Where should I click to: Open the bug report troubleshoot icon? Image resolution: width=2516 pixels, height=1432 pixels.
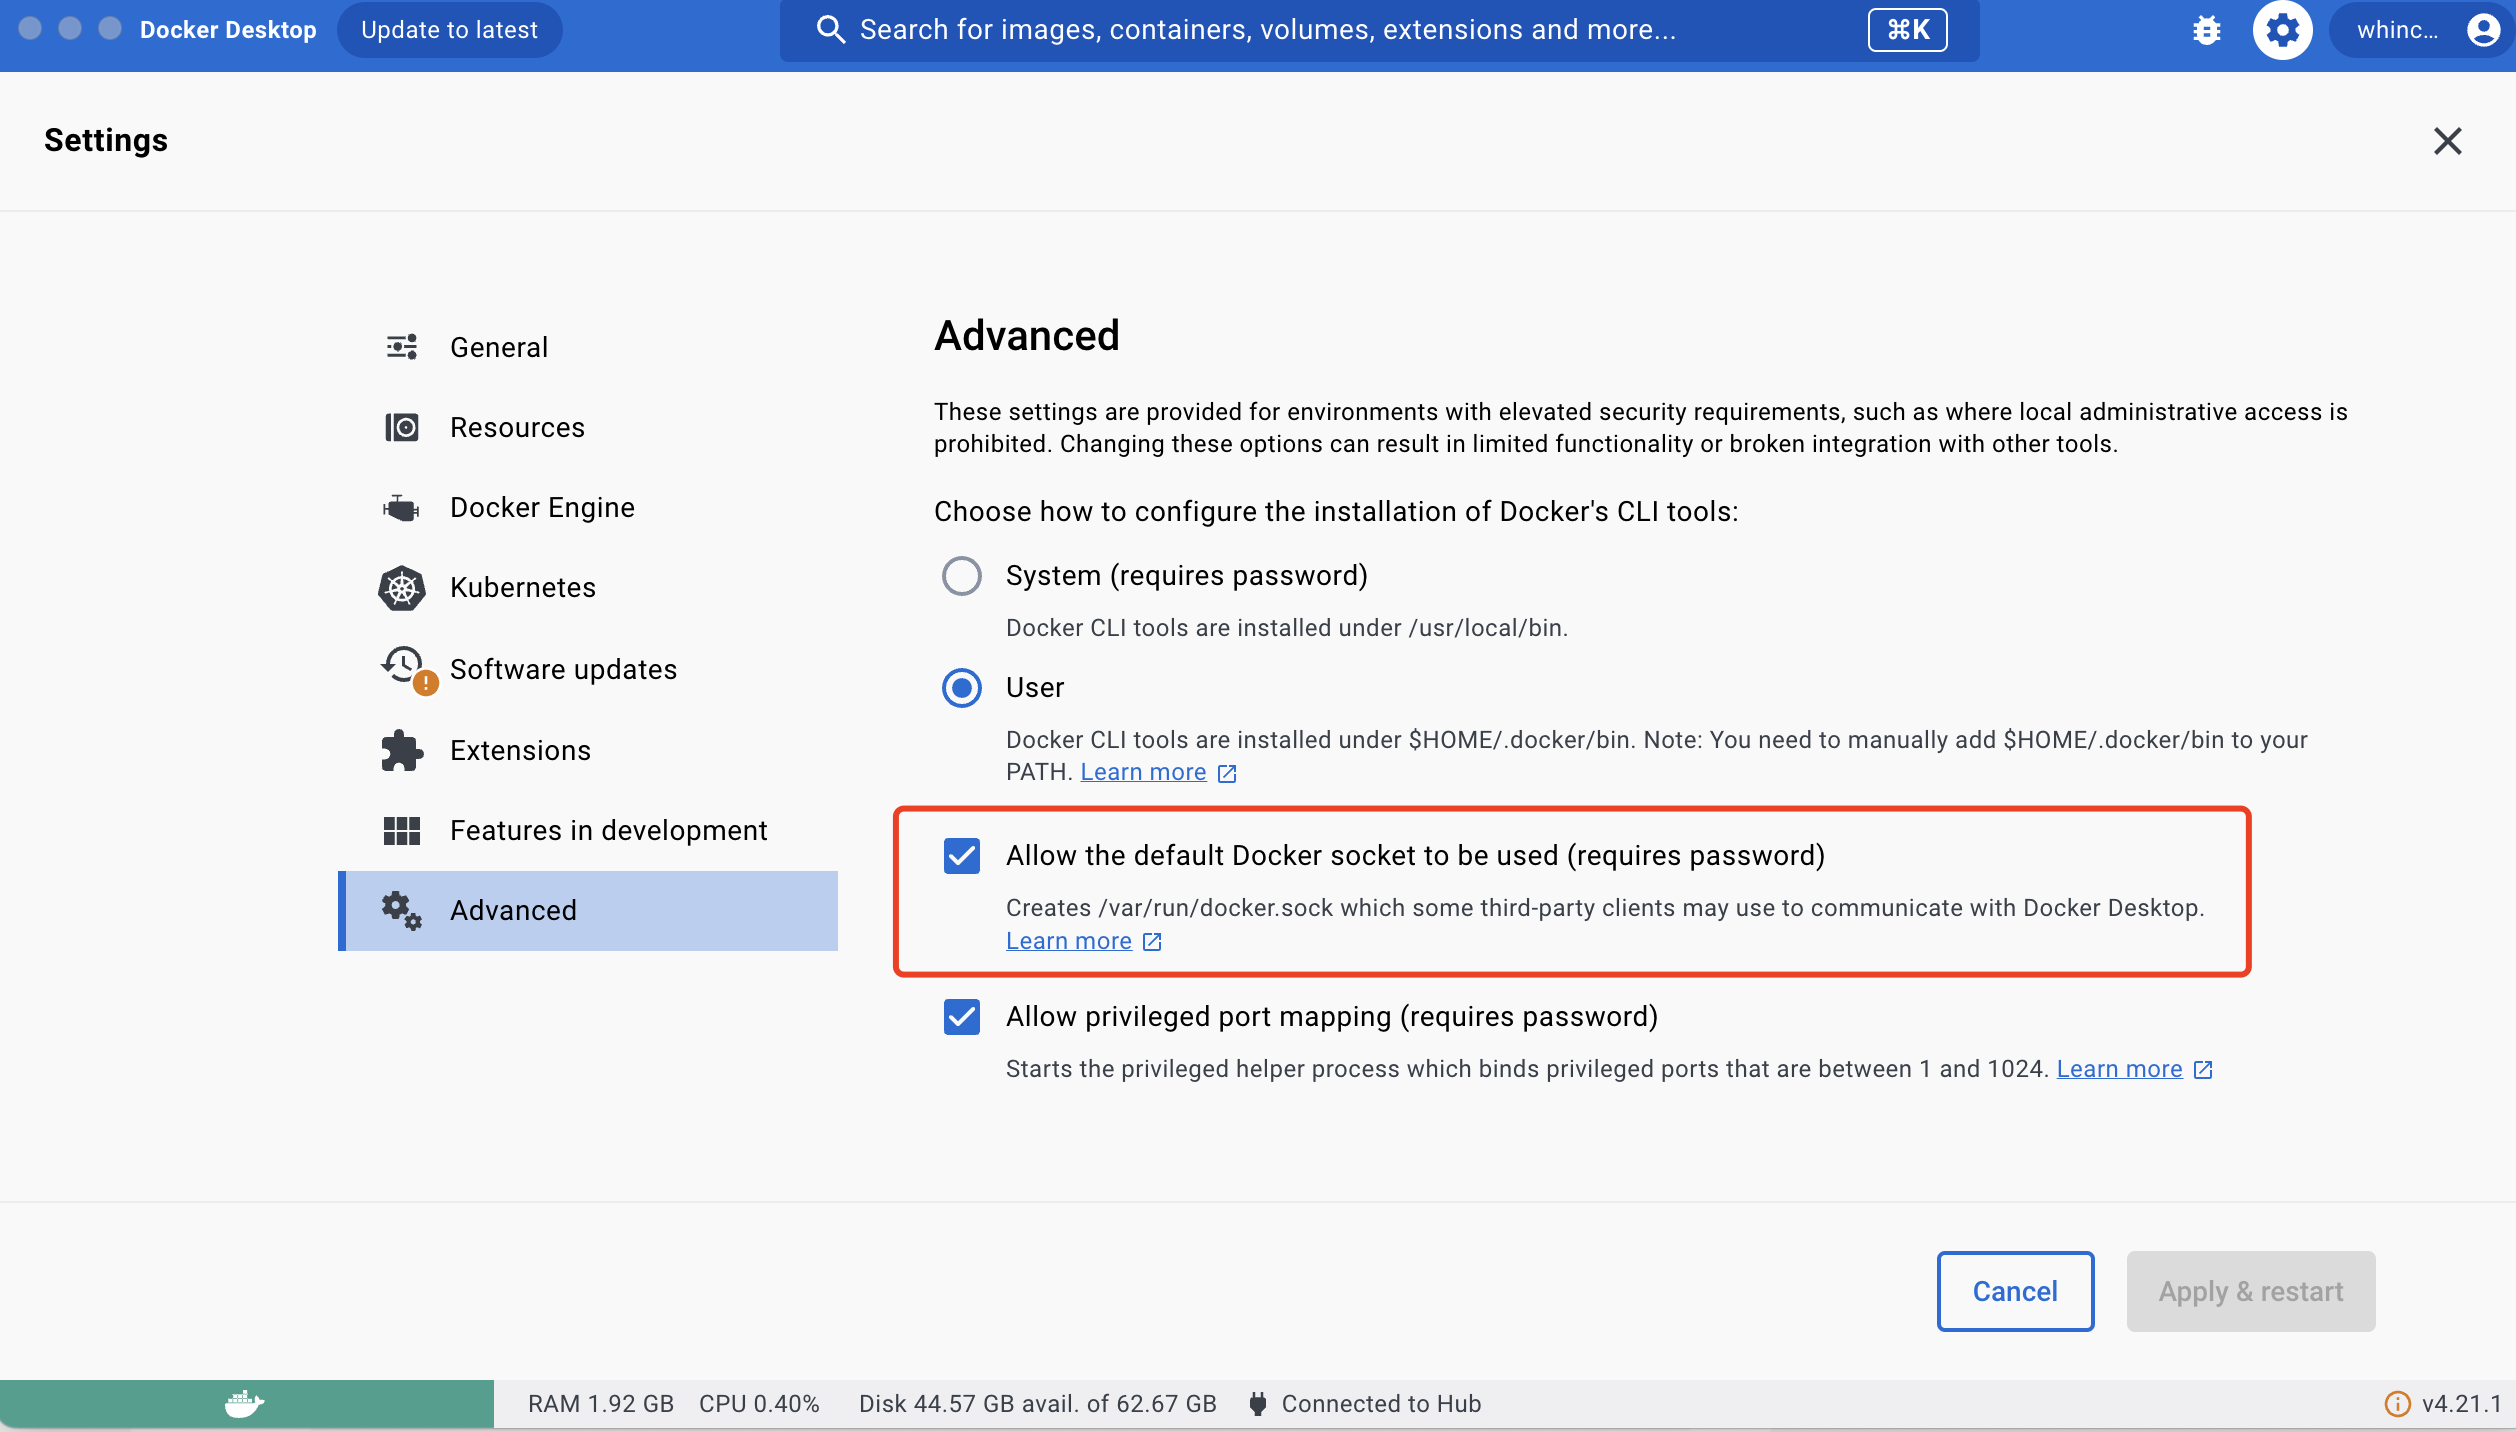click(x=2206, y=30)
